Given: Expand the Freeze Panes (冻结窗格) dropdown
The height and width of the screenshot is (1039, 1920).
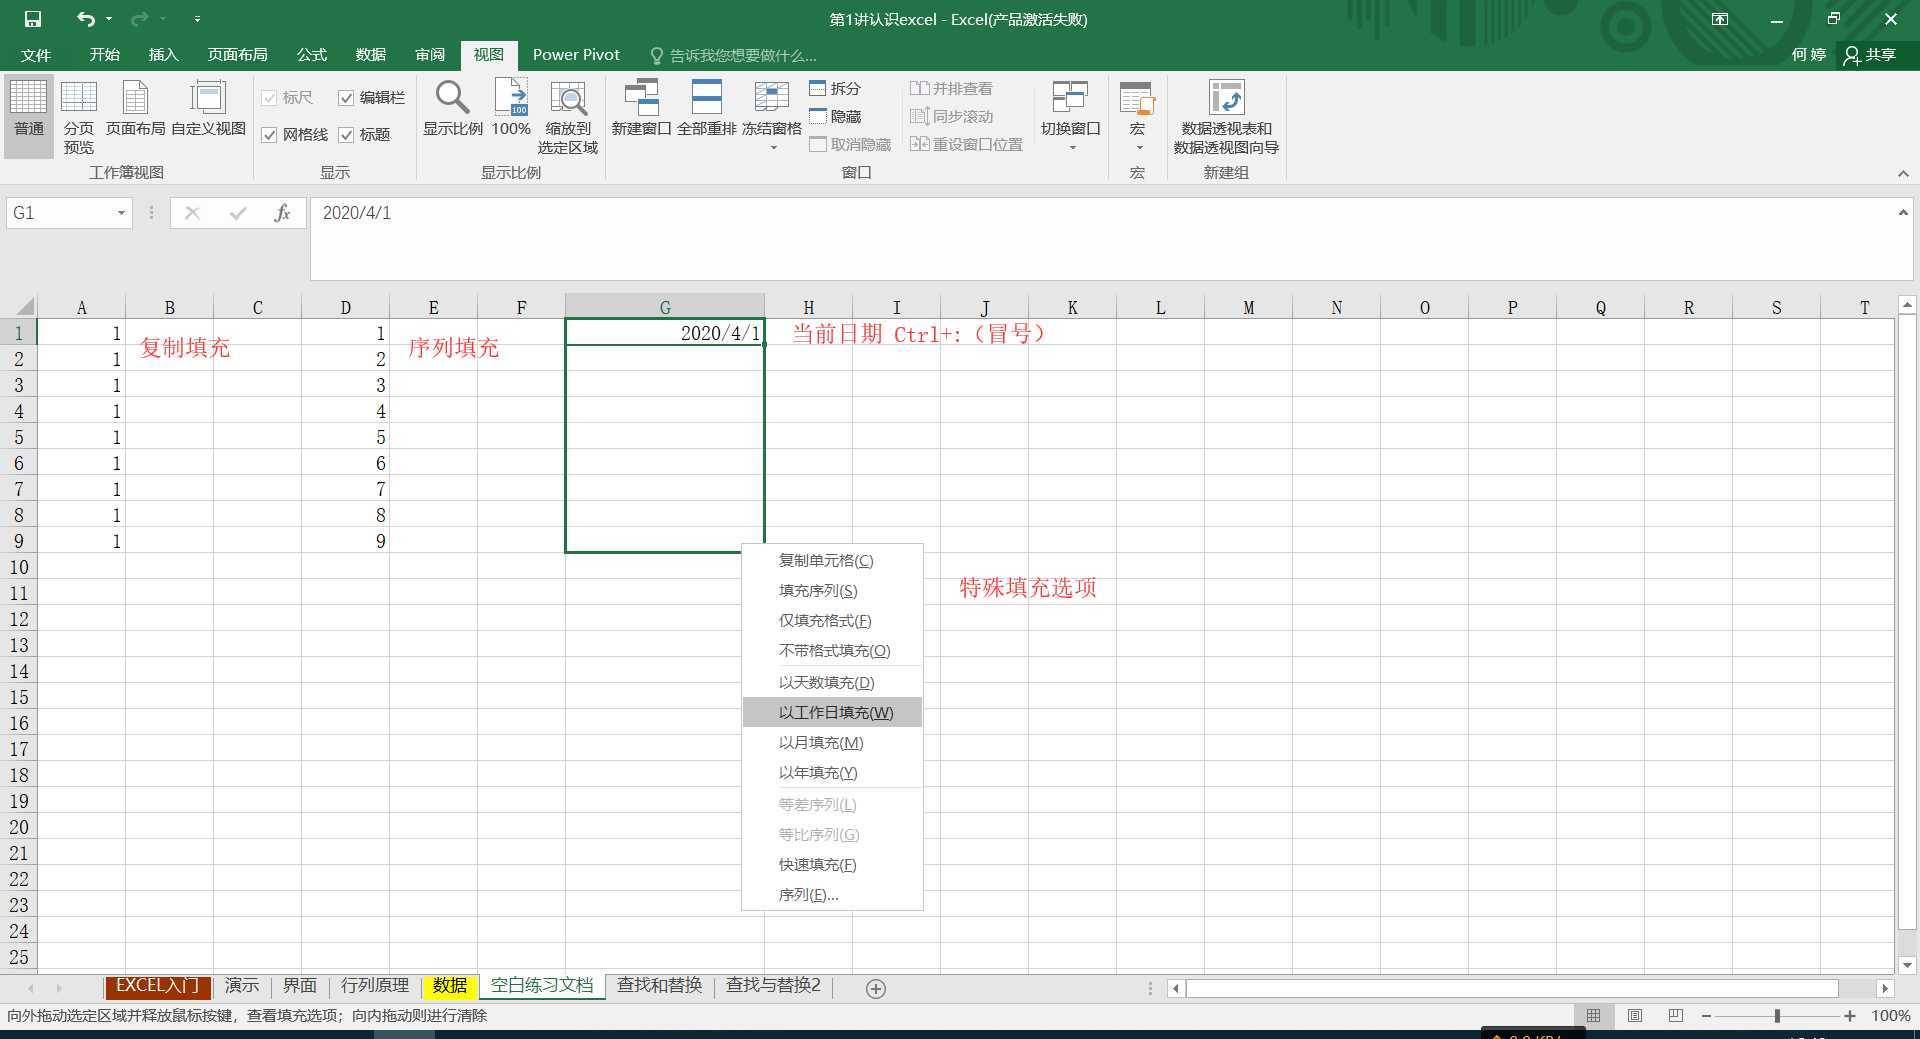Looking at the screenshot, I should click(772, 147).
